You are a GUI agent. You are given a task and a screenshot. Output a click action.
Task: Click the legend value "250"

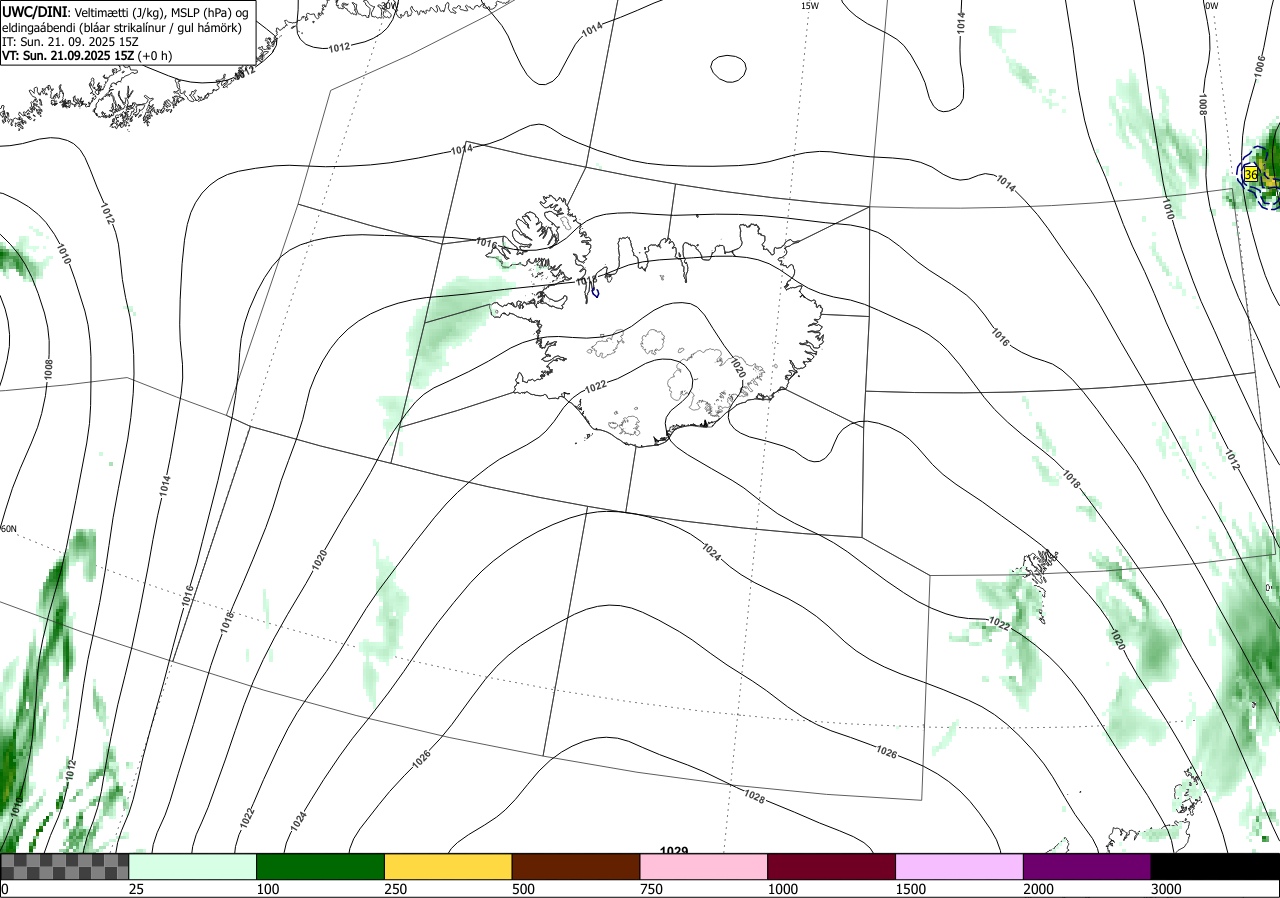(x=396, y=889)
